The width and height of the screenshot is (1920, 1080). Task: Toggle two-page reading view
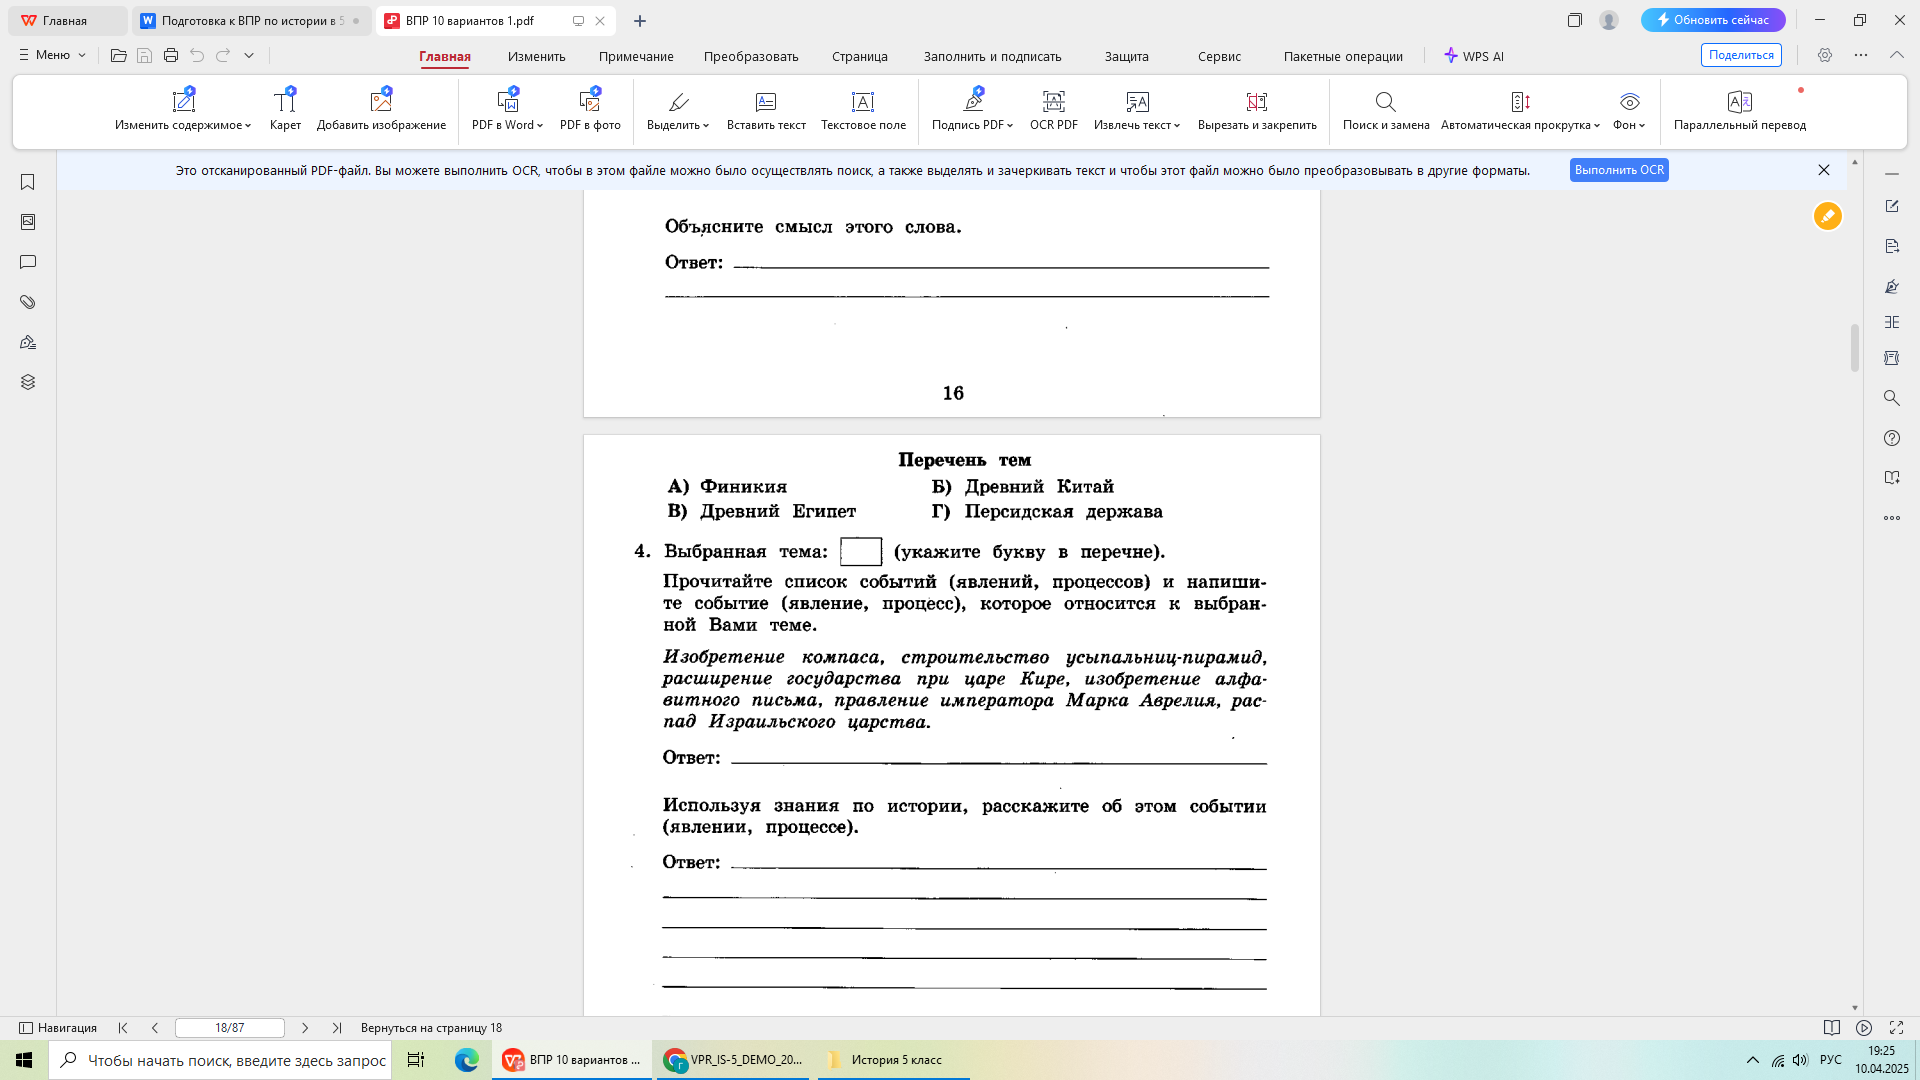pos(1832,1028)
